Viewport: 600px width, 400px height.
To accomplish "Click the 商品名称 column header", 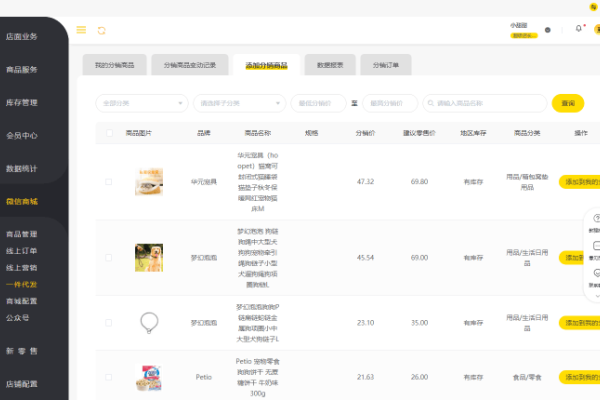I will point(258,133).
